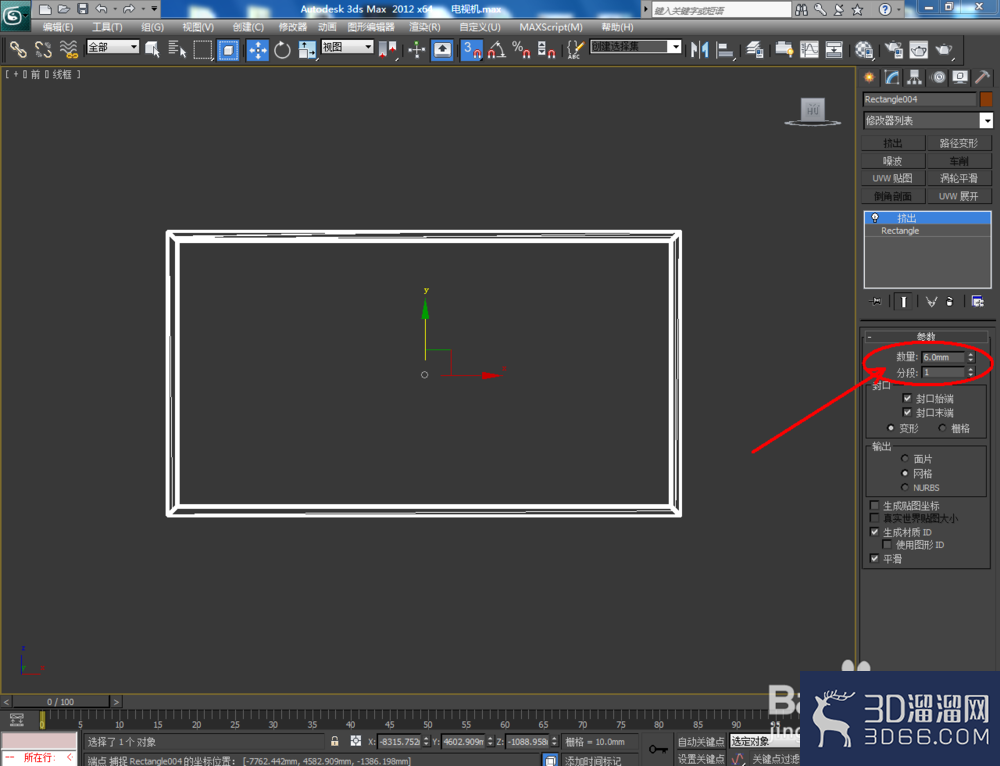Click 数量 spinner arrows
1000x766 pixels.
coord(971,357)
